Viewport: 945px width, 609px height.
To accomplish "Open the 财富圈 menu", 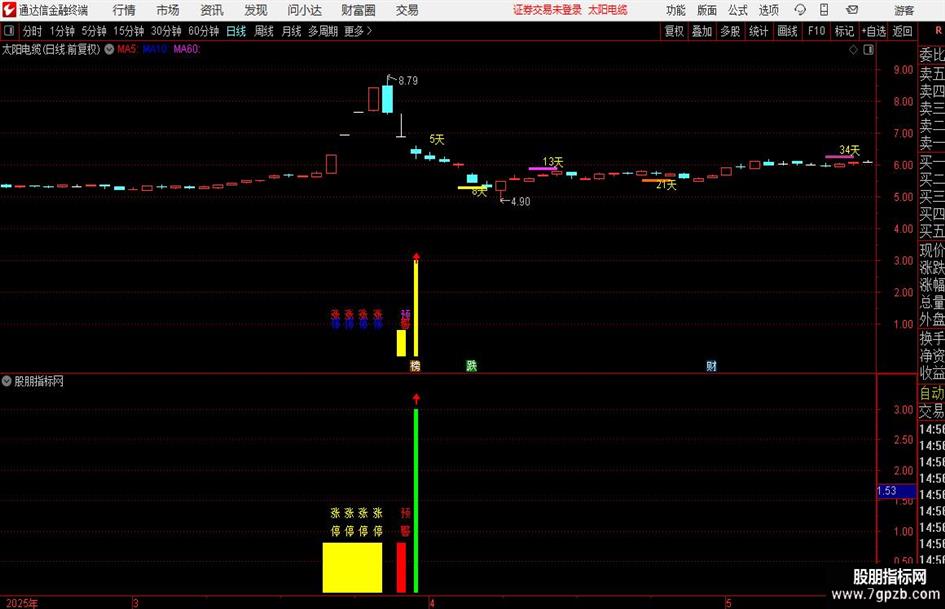I will coord(358,10).
